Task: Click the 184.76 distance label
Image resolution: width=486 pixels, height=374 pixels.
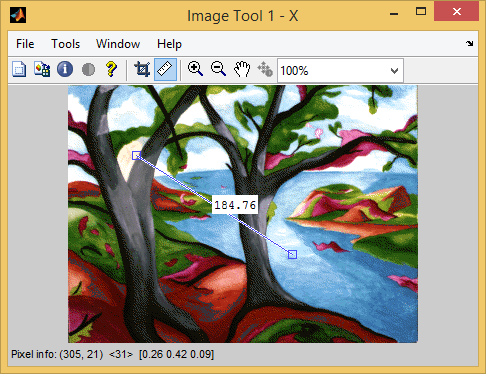Action: [x=235, y=205]
